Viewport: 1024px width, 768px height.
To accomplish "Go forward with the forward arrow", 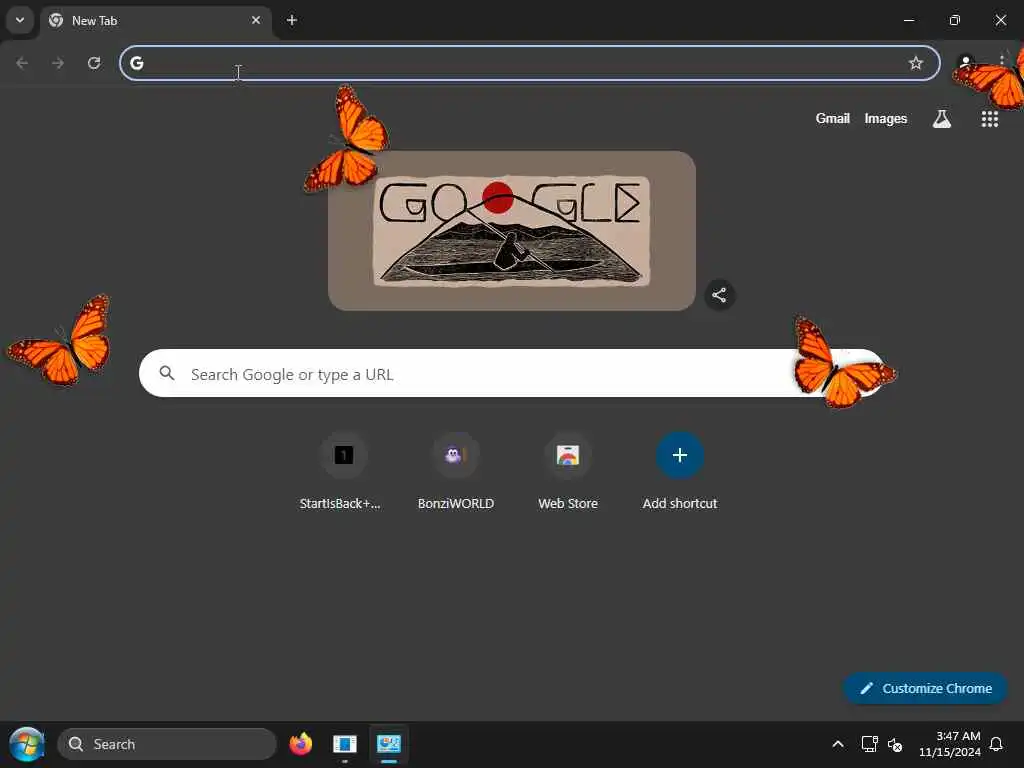I will coord(58,63).
